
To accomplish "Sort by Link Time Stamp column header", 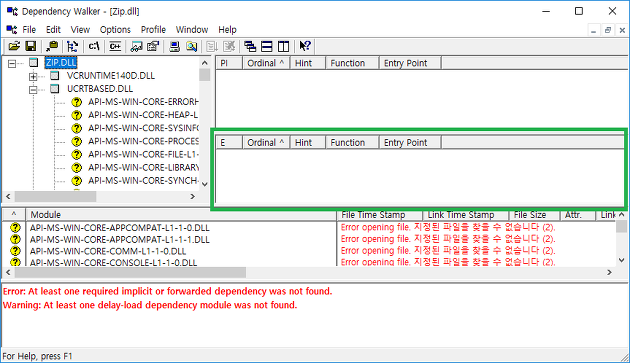I will (466, 215).
